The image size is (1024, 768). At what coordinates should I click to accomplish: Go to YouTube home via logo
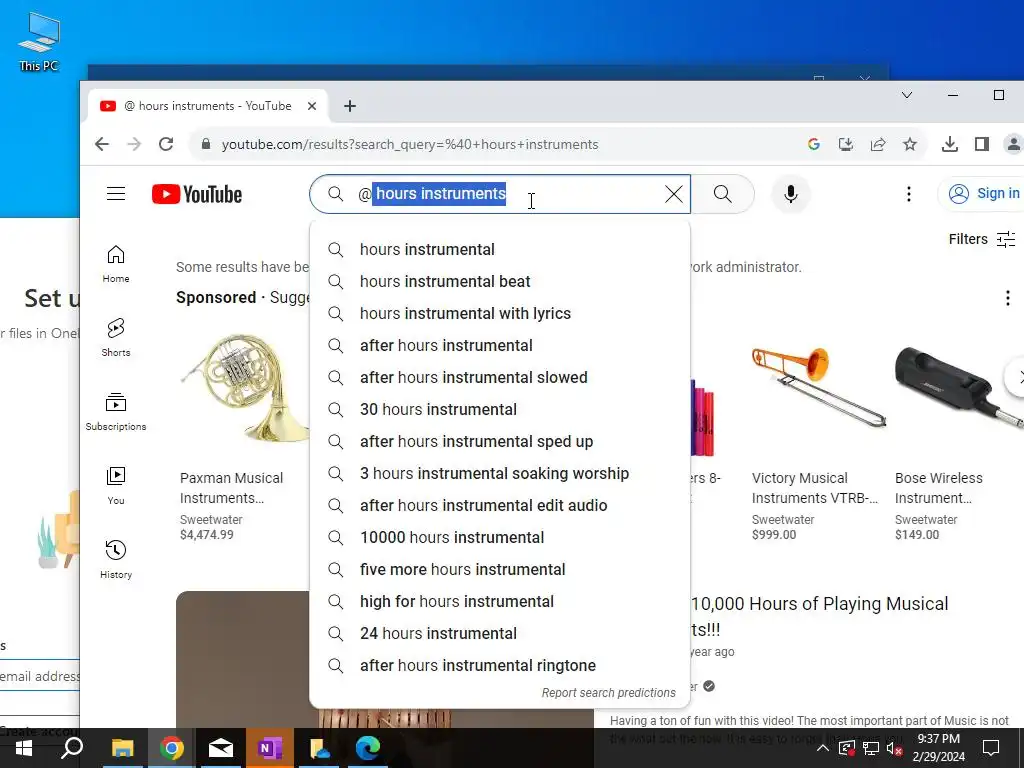(197, 194)
